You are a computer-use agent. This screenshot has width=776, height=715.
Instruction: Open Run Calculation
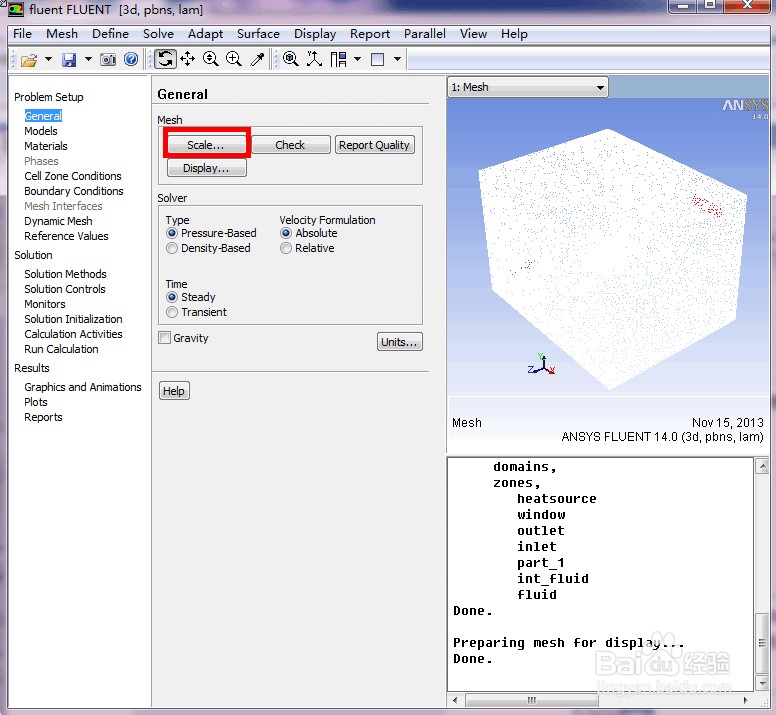click(61, 349)
